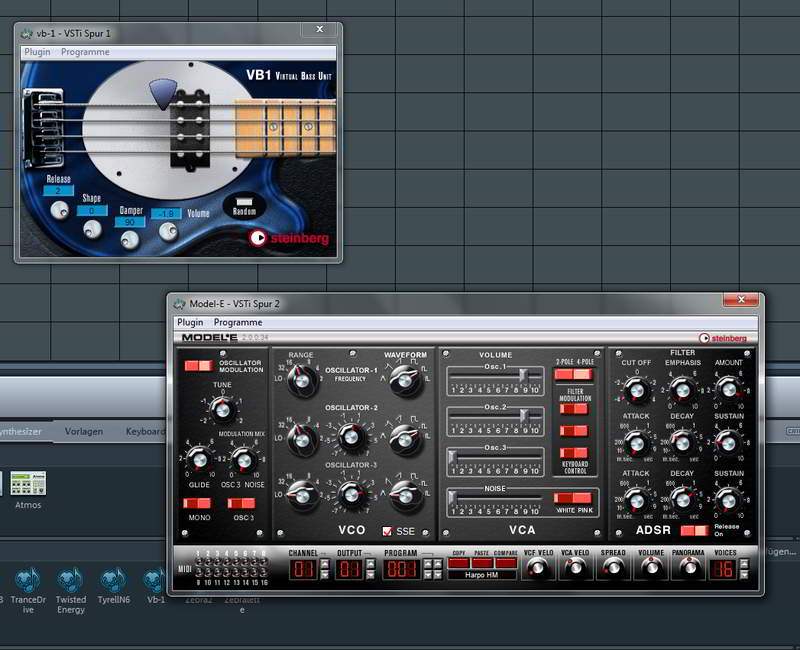Select the Twisted Energy instrument icon

70,581
